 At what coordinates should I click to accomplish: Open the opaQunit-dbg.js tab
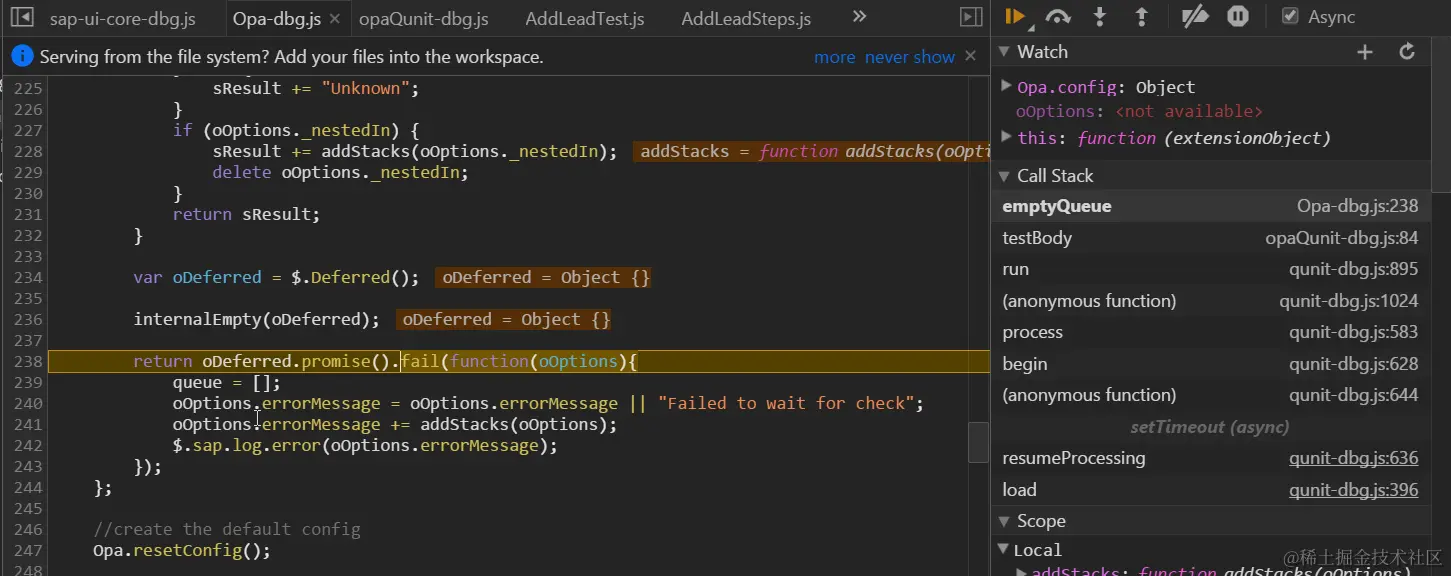tap(424, 19)
